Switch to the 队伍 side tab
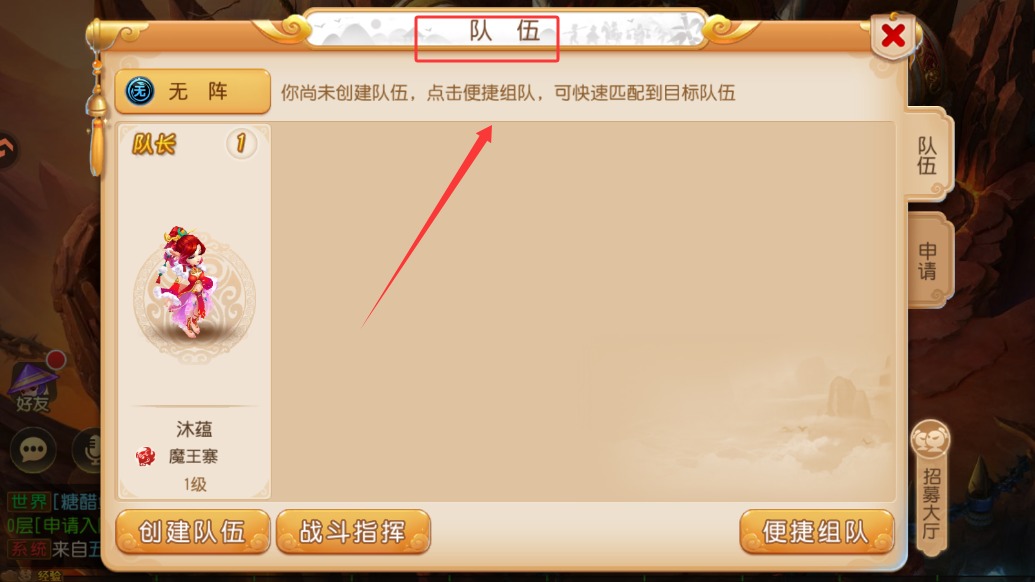 927,156
